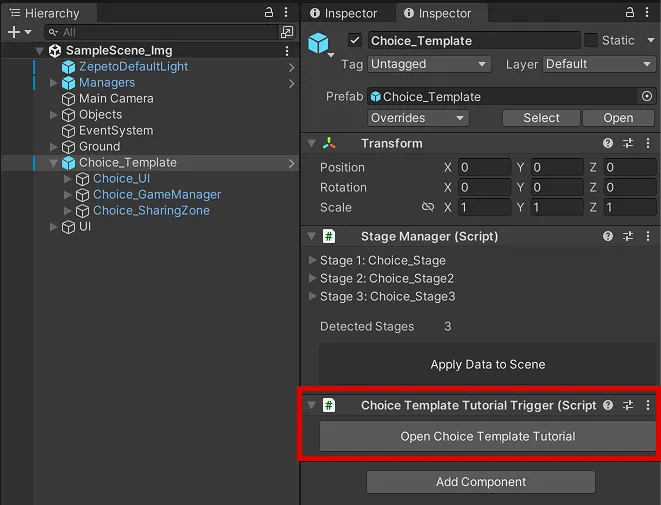Expand the Choice_GameManager child object
This screenshot has width=661, height=505.
[67, 195]
